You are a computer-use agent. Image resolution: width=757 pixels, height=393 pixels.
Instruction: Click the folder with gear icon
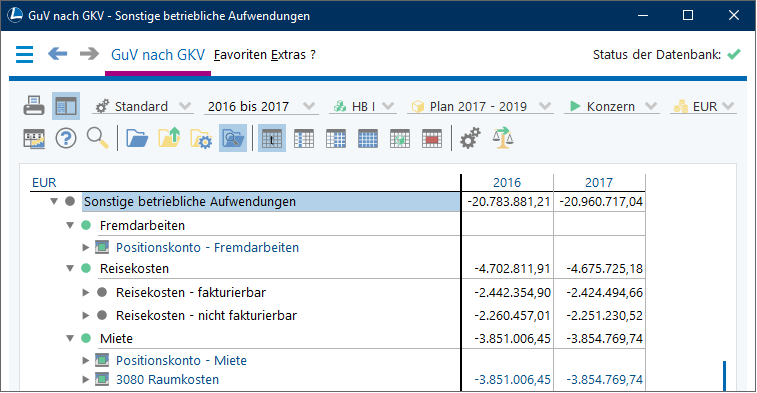[x=201, y=139]
